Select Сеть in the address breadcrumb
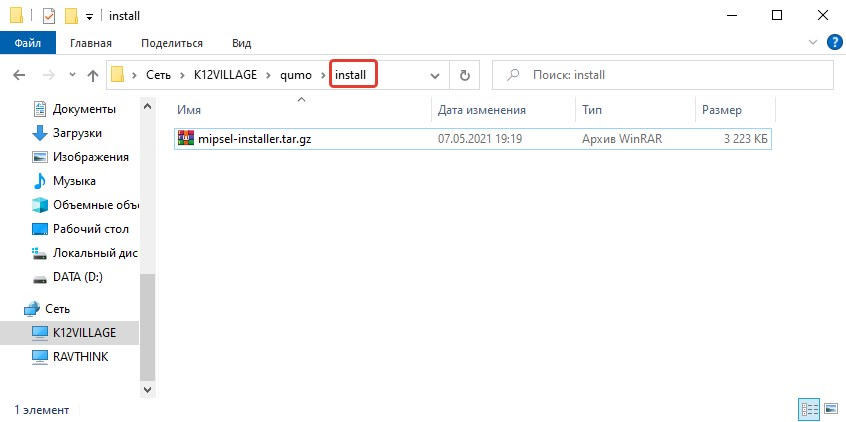The height and width of the screenshot is (422, 846). tap(158, 75)
